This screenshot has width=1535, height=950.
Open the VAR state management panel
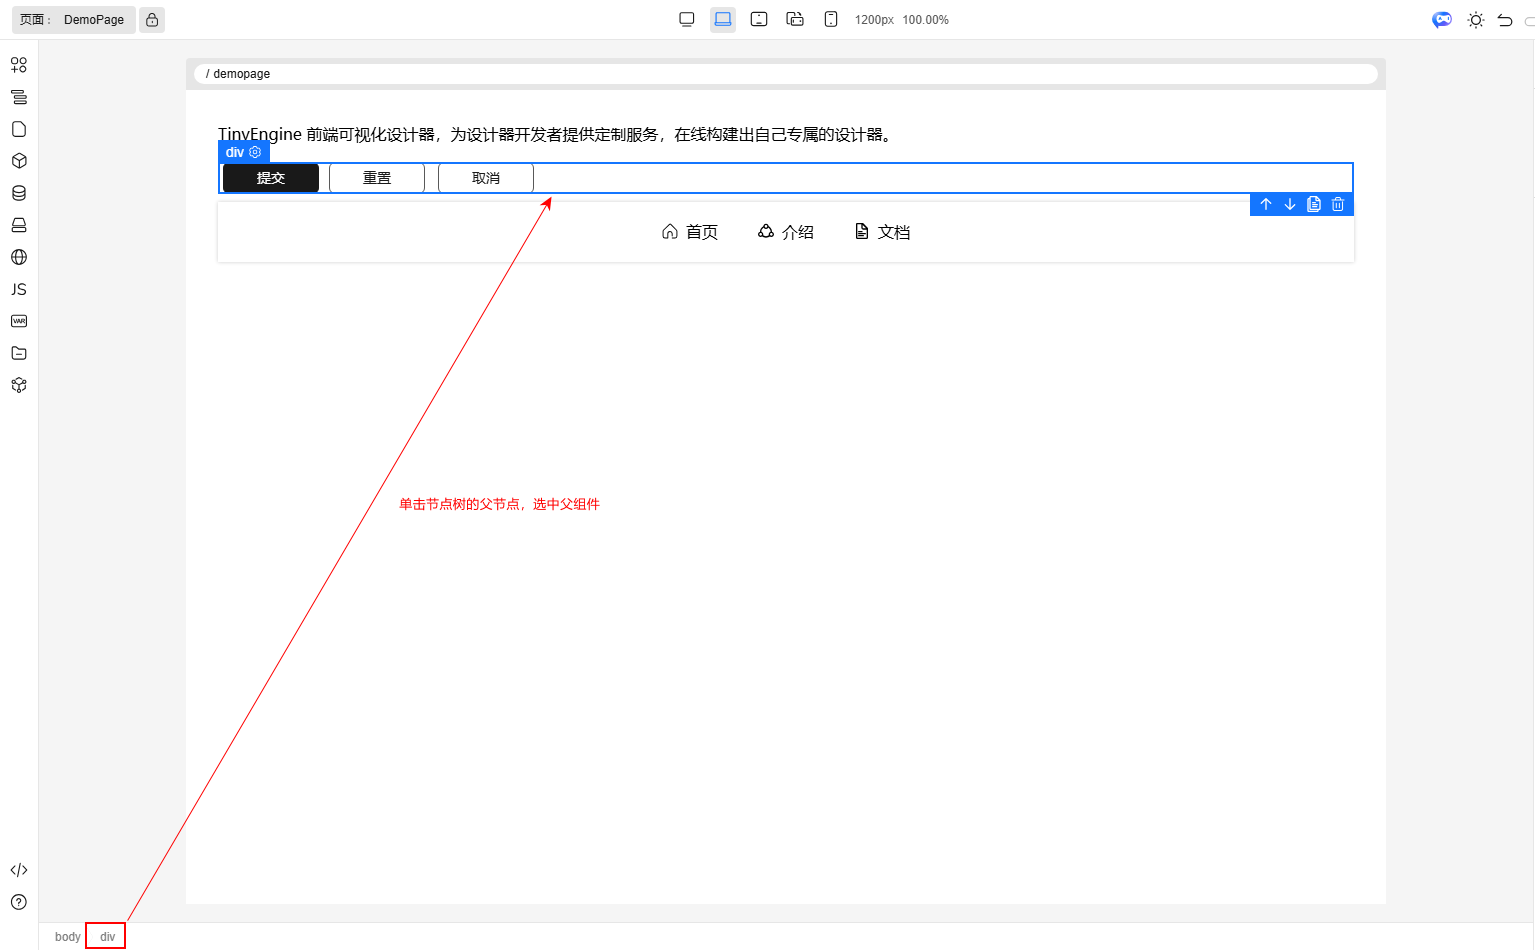(x=19, y=321)
